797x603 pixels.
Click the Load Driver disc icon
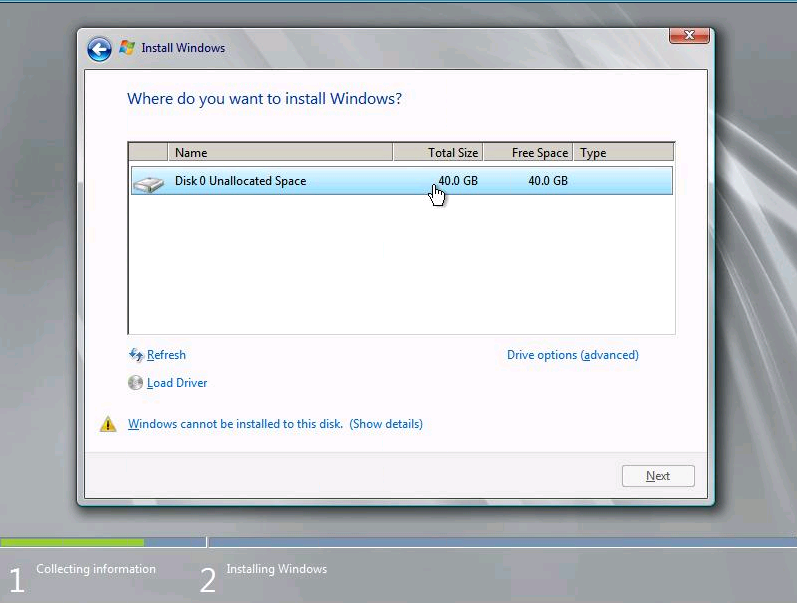[135, 382]
